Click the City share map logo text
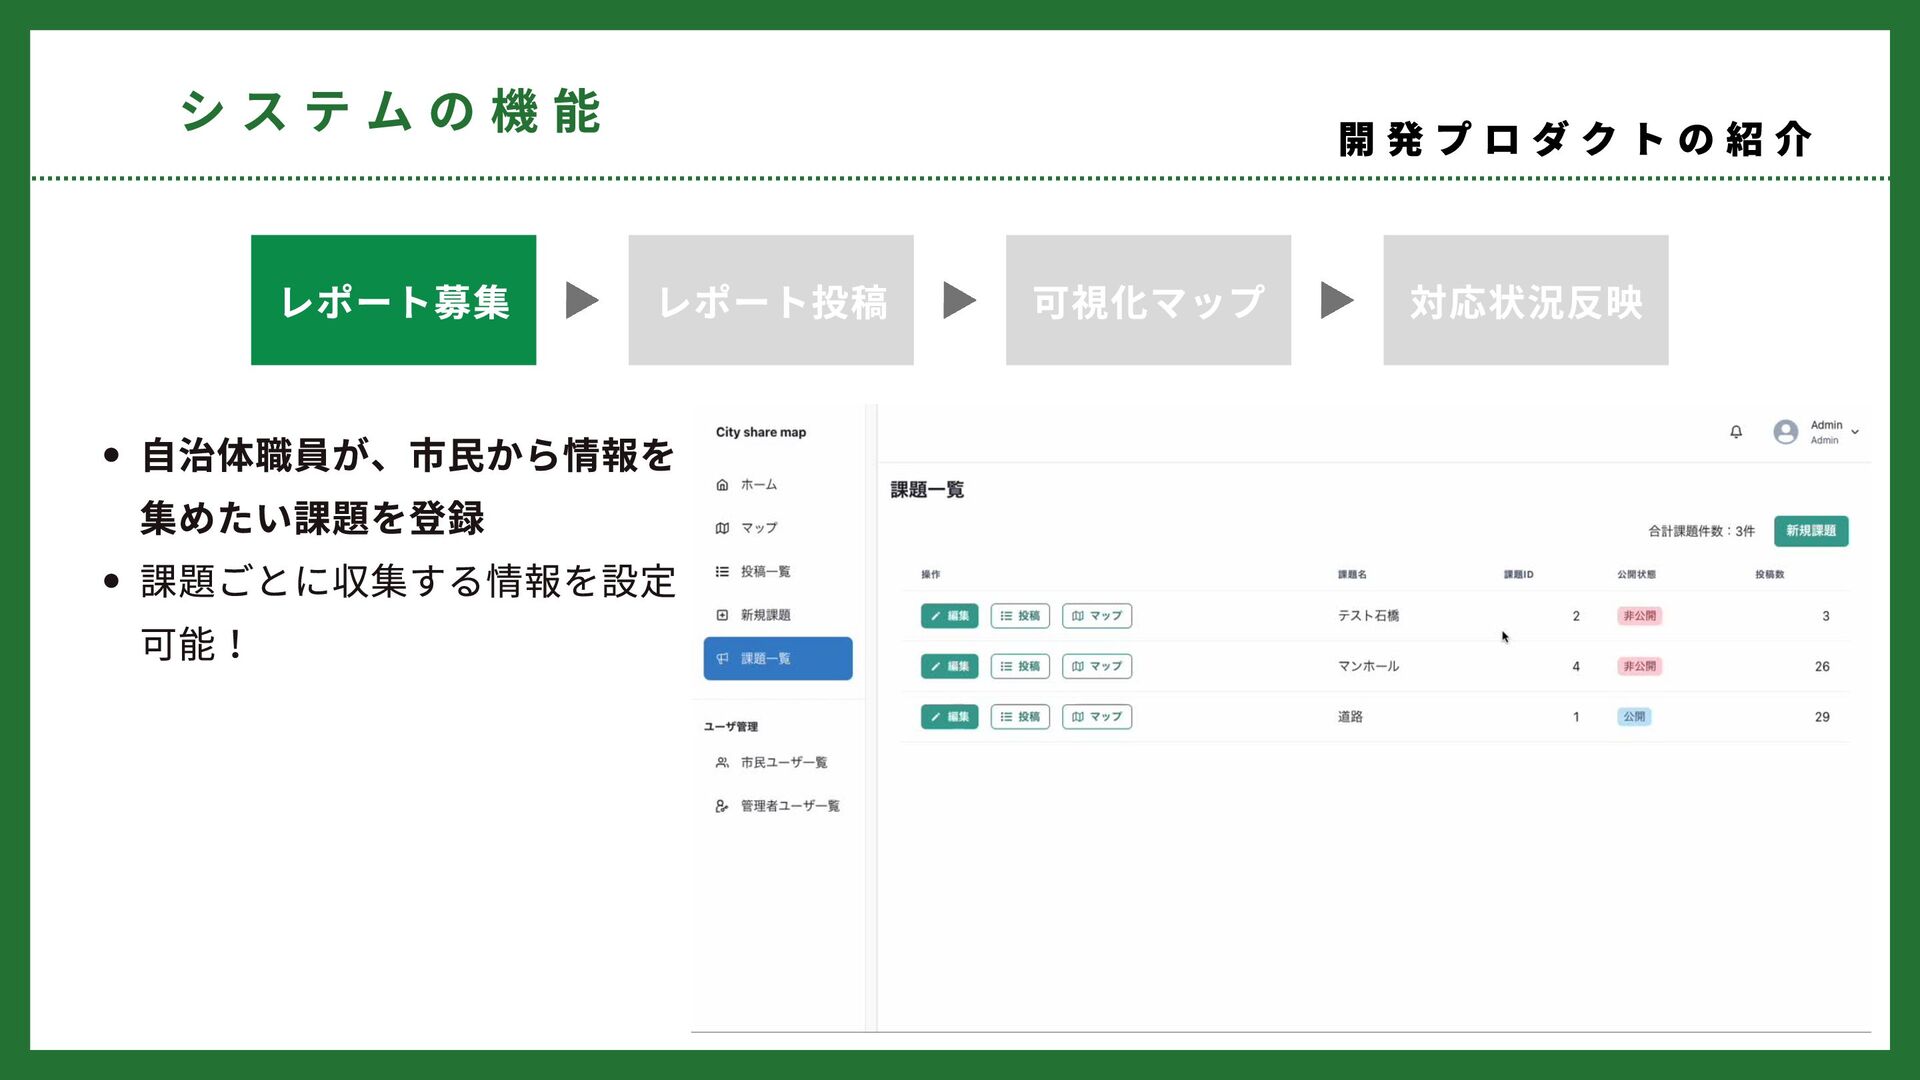Screen dimensions: 1920x1080 (760, 433)
